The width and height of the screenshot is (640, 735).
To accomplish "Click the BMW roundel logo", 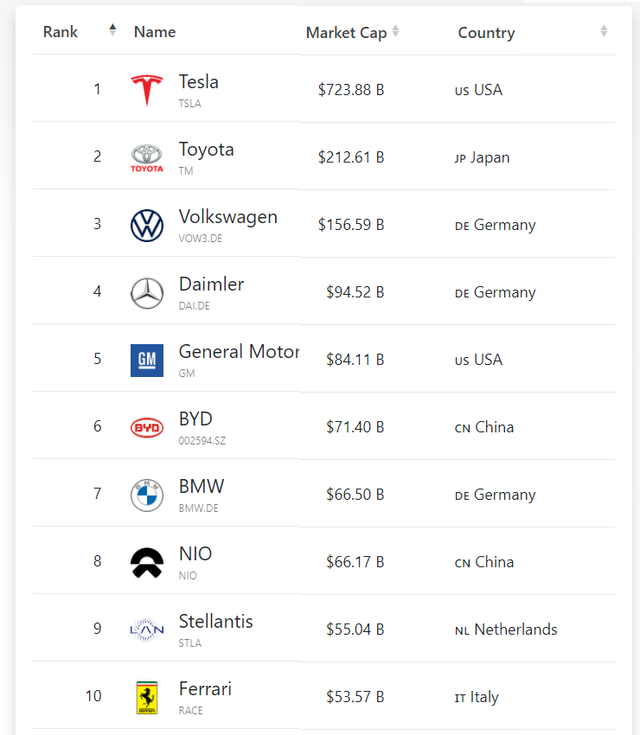I will point(147,495).
